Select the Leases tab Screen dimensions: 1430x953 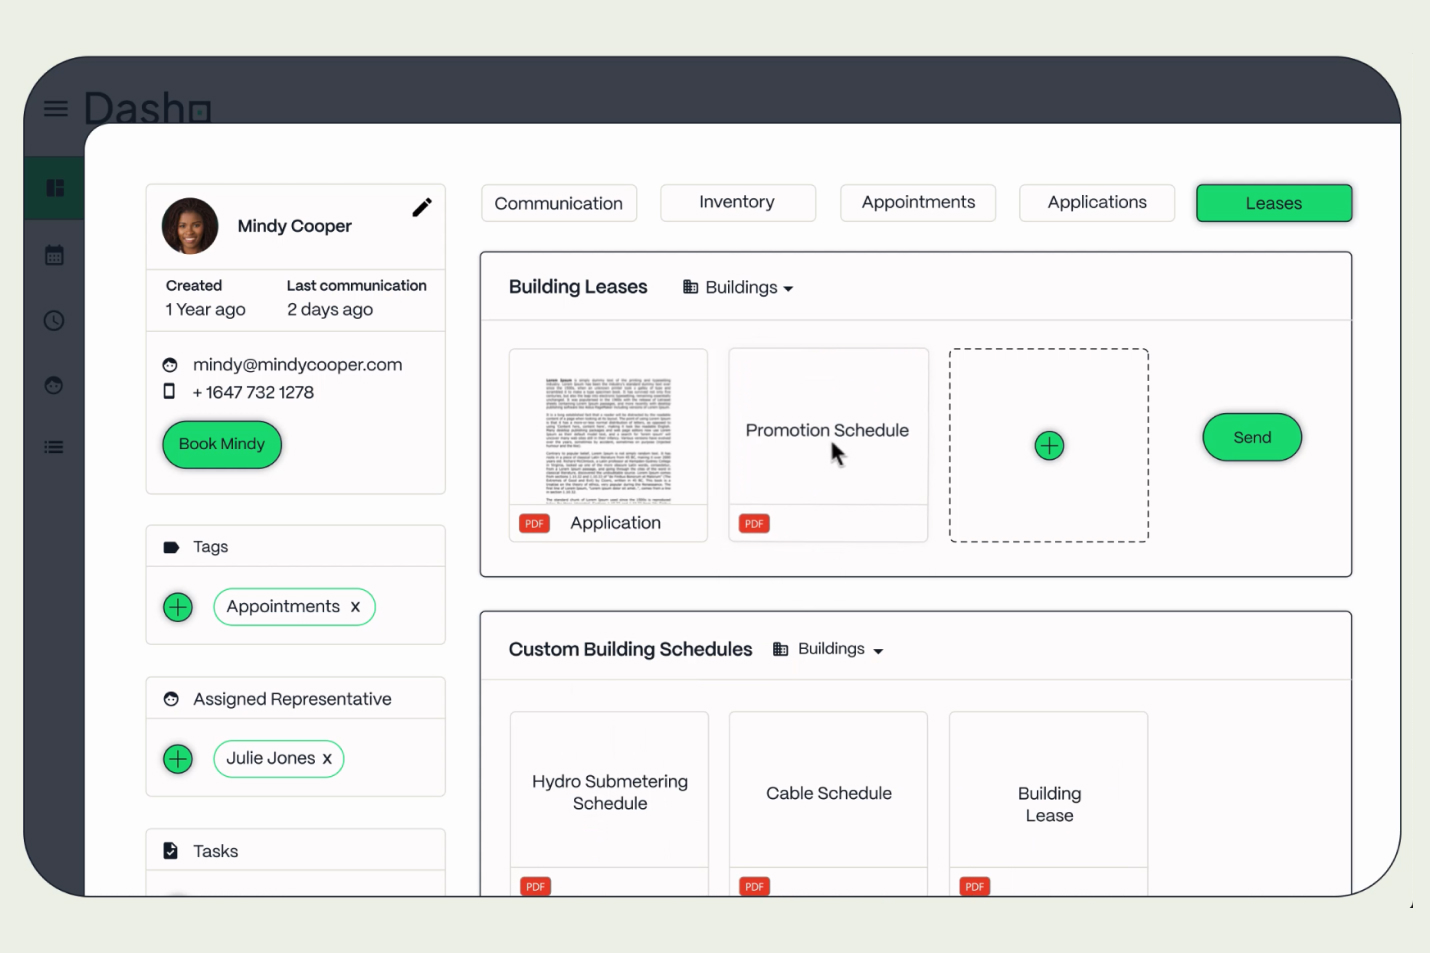(x=1274, y=203)
